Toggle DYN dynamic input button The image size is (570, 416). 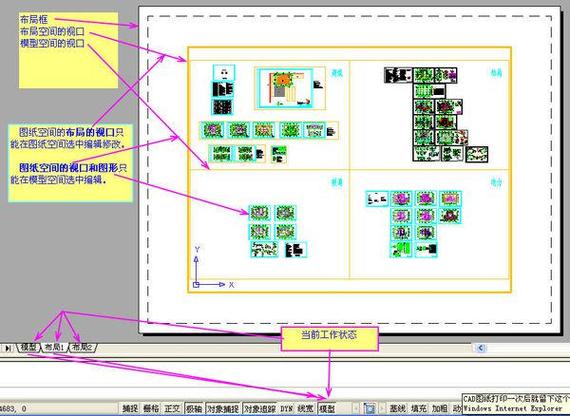[x=287, y=409]
